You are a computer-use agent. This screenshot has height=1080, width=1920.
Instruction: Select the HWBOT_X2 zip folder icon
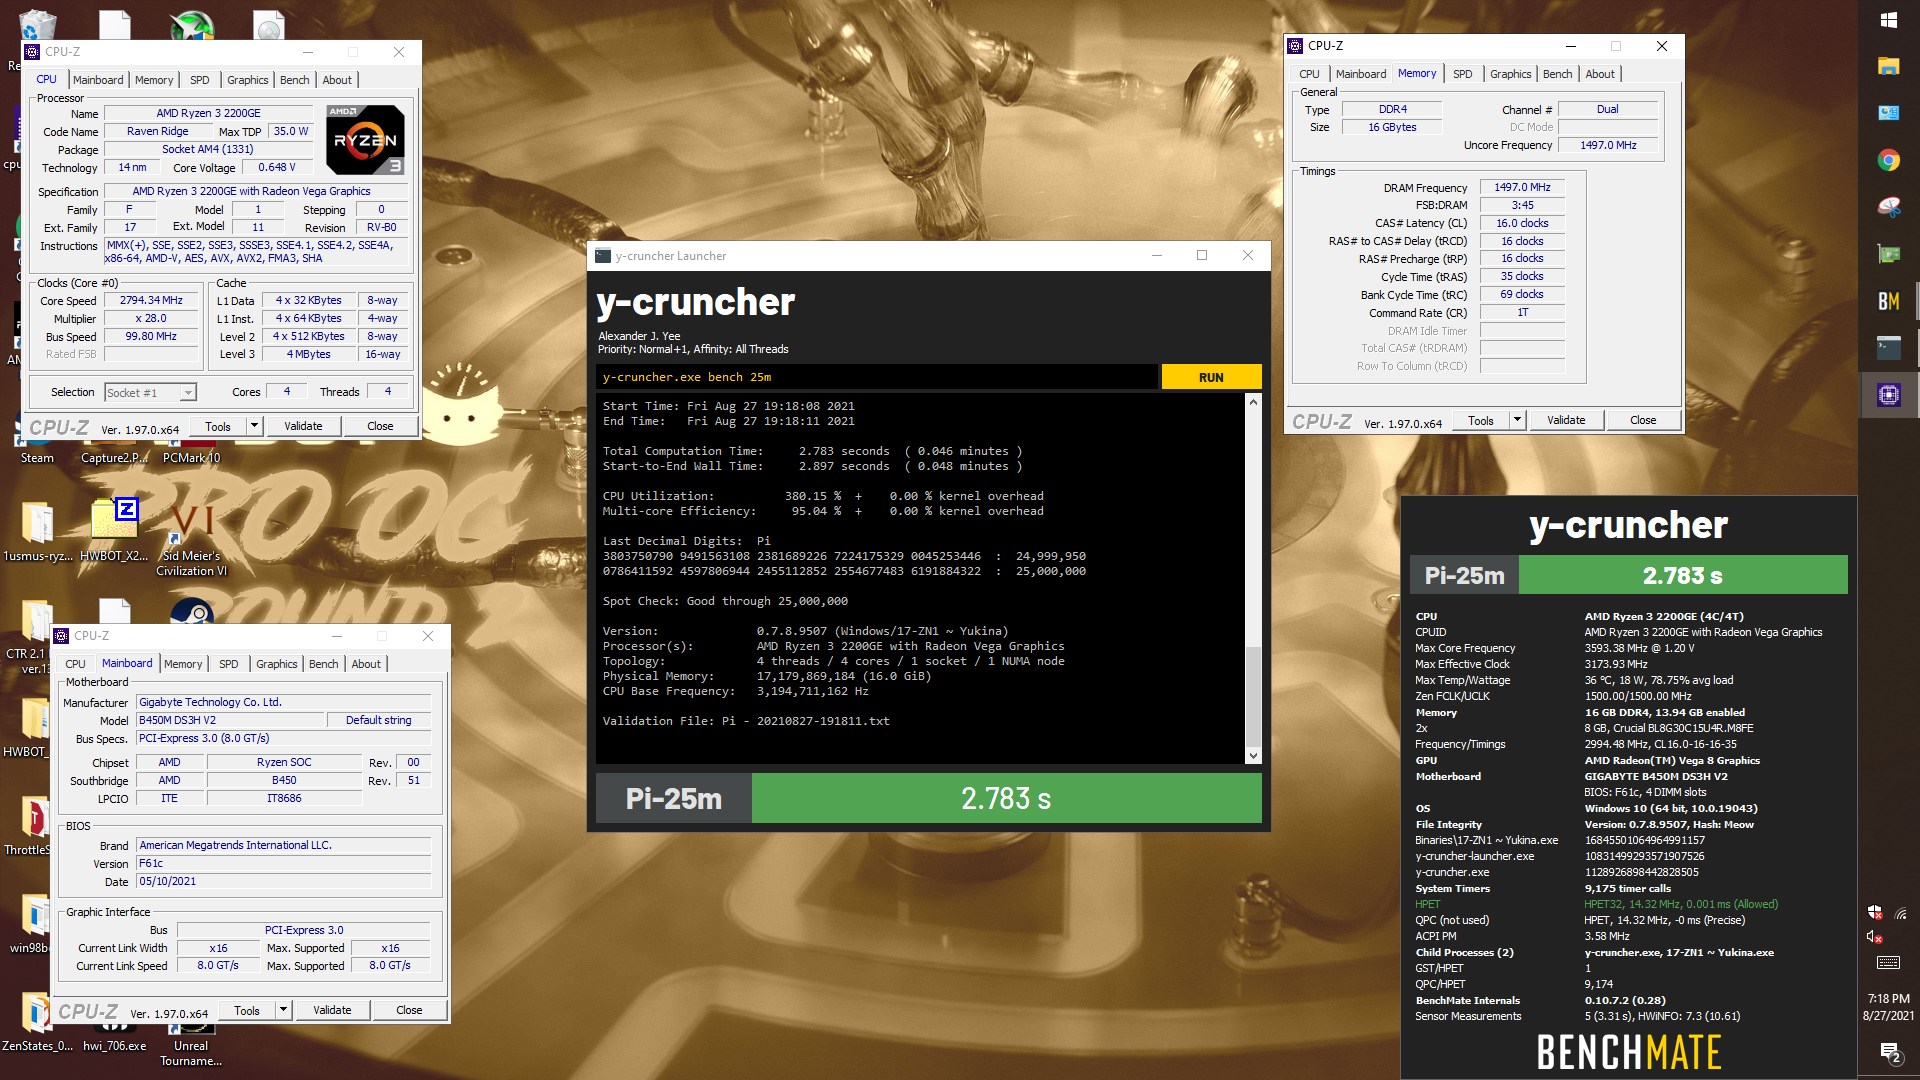coord(114,530)
